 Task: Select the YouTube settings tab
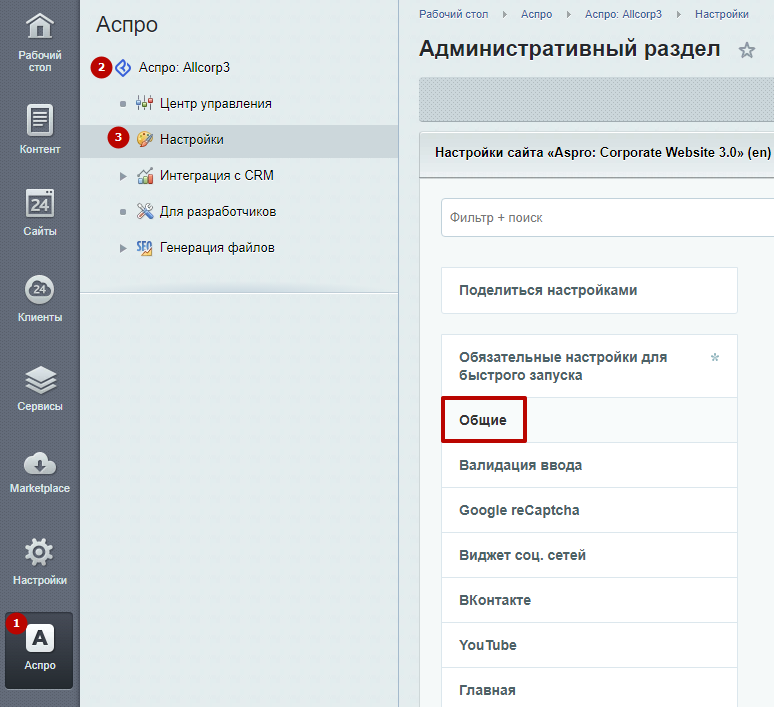pos(589,645)
